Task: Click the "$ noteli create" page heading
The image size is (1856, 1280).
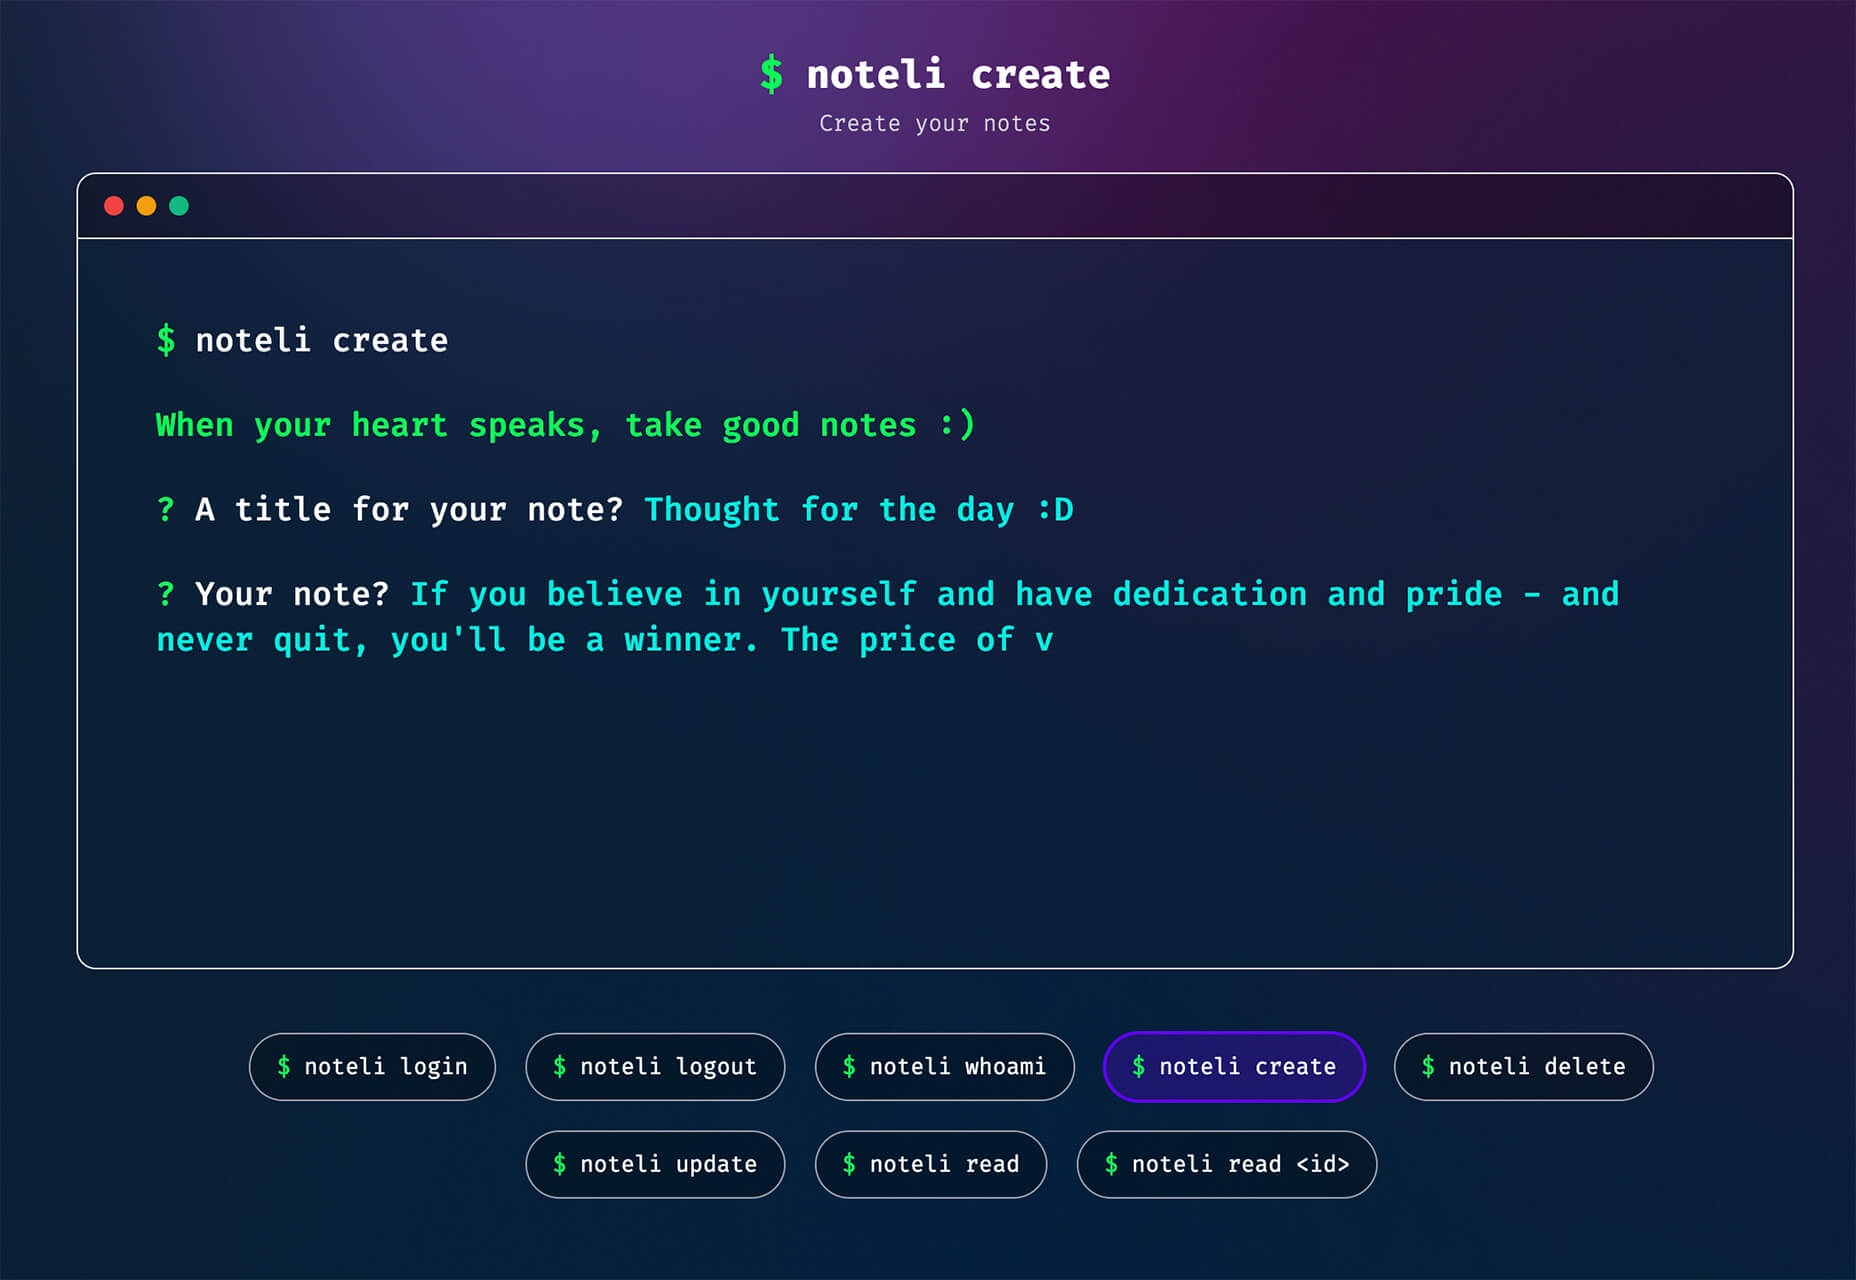Action: coord(935,75)
